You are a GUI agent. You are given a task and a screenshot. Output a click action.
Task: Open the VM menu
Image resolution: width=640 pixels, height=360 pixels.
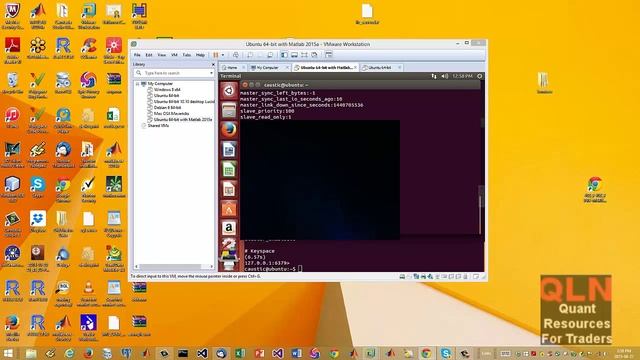pos(174,55)
